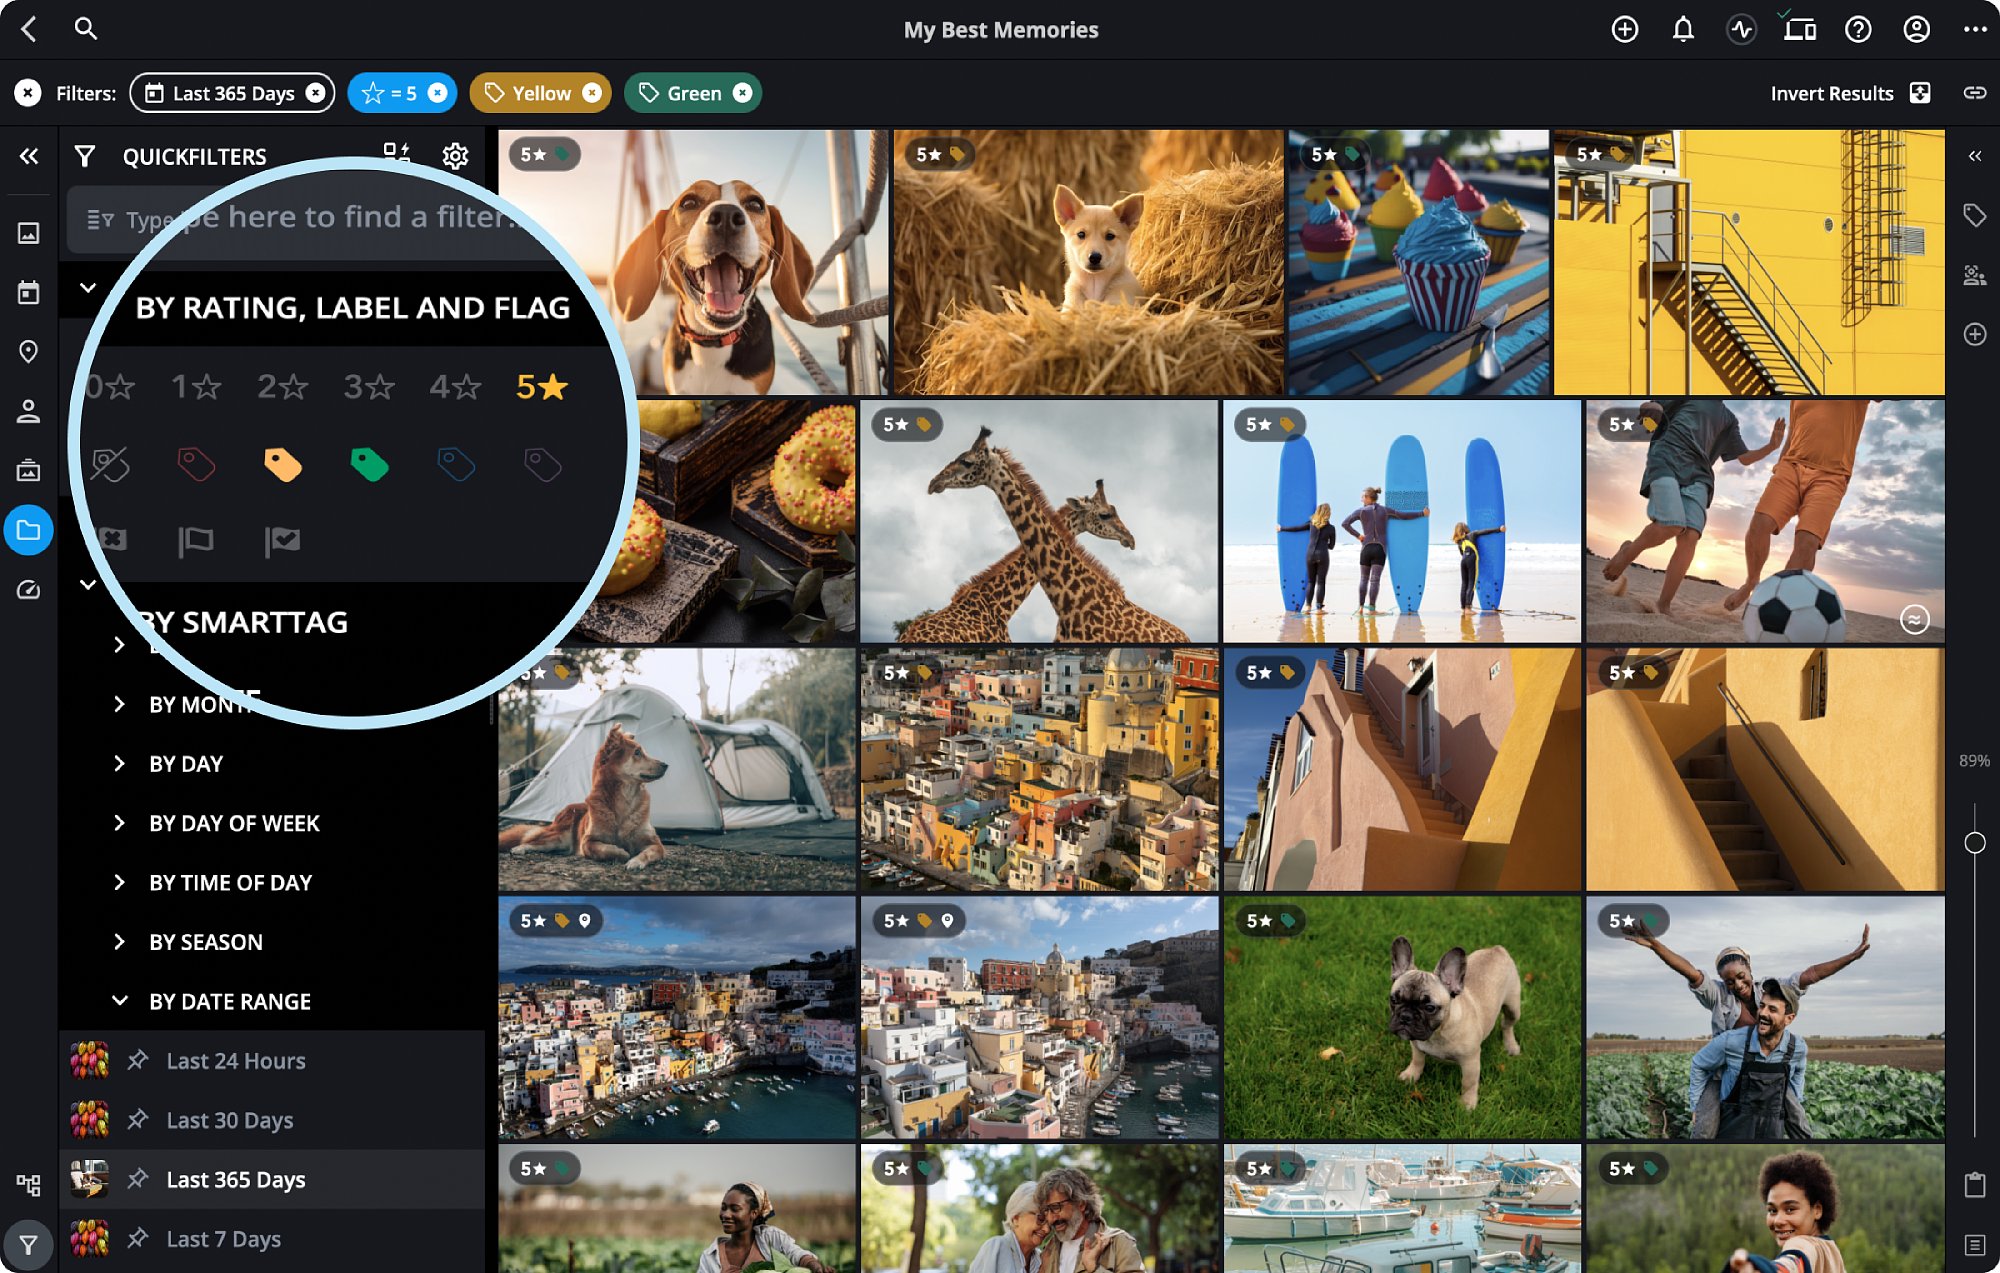Filter by 4 star rating

click(455, 386)
